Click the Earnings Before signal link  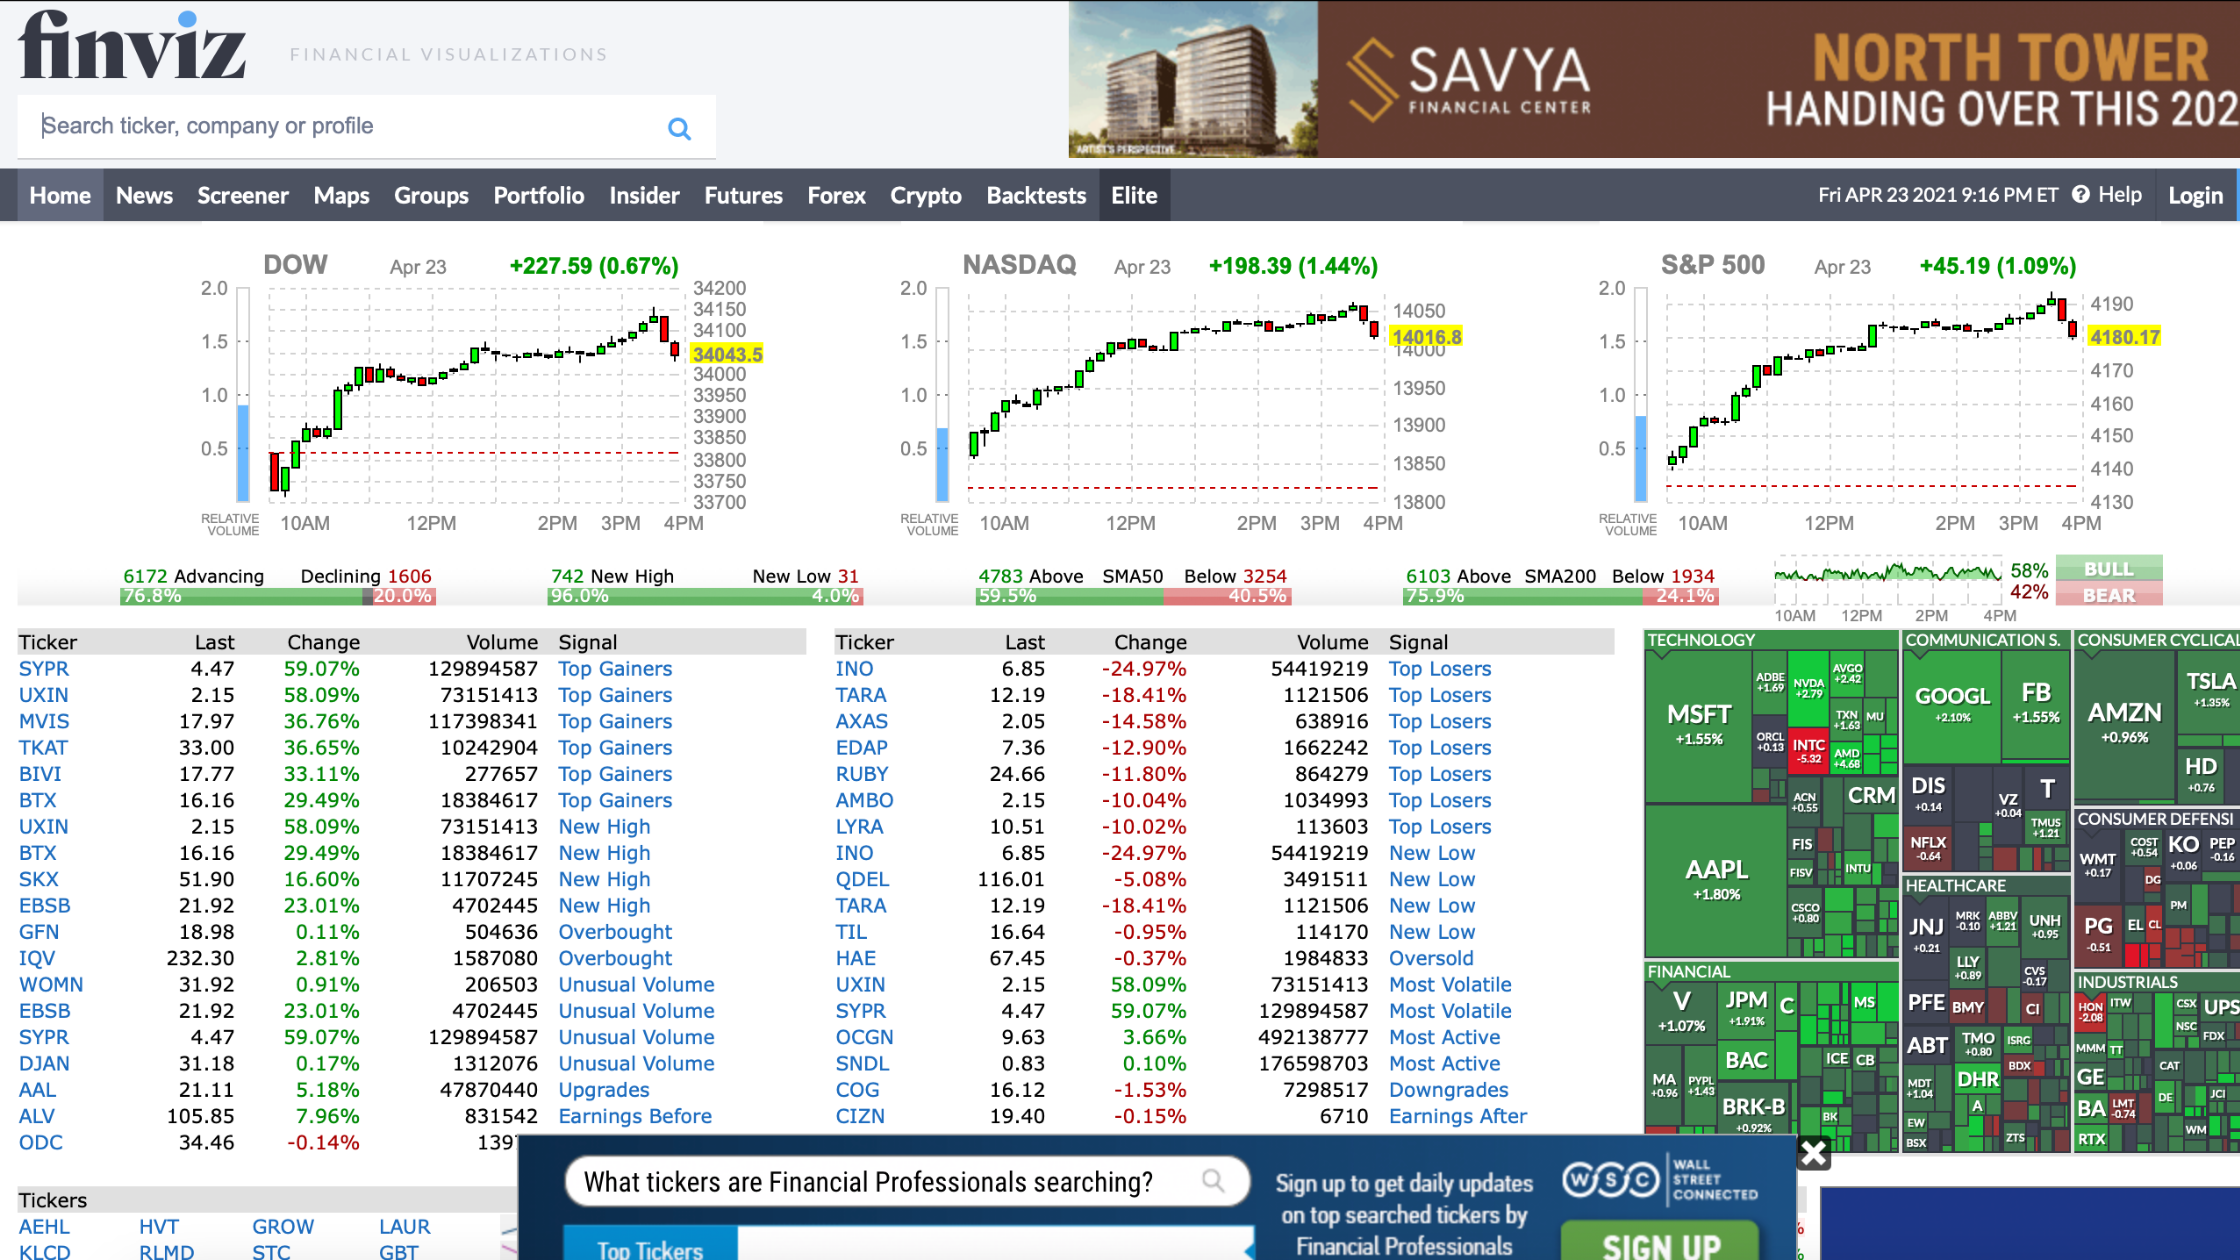point(635,1116)
